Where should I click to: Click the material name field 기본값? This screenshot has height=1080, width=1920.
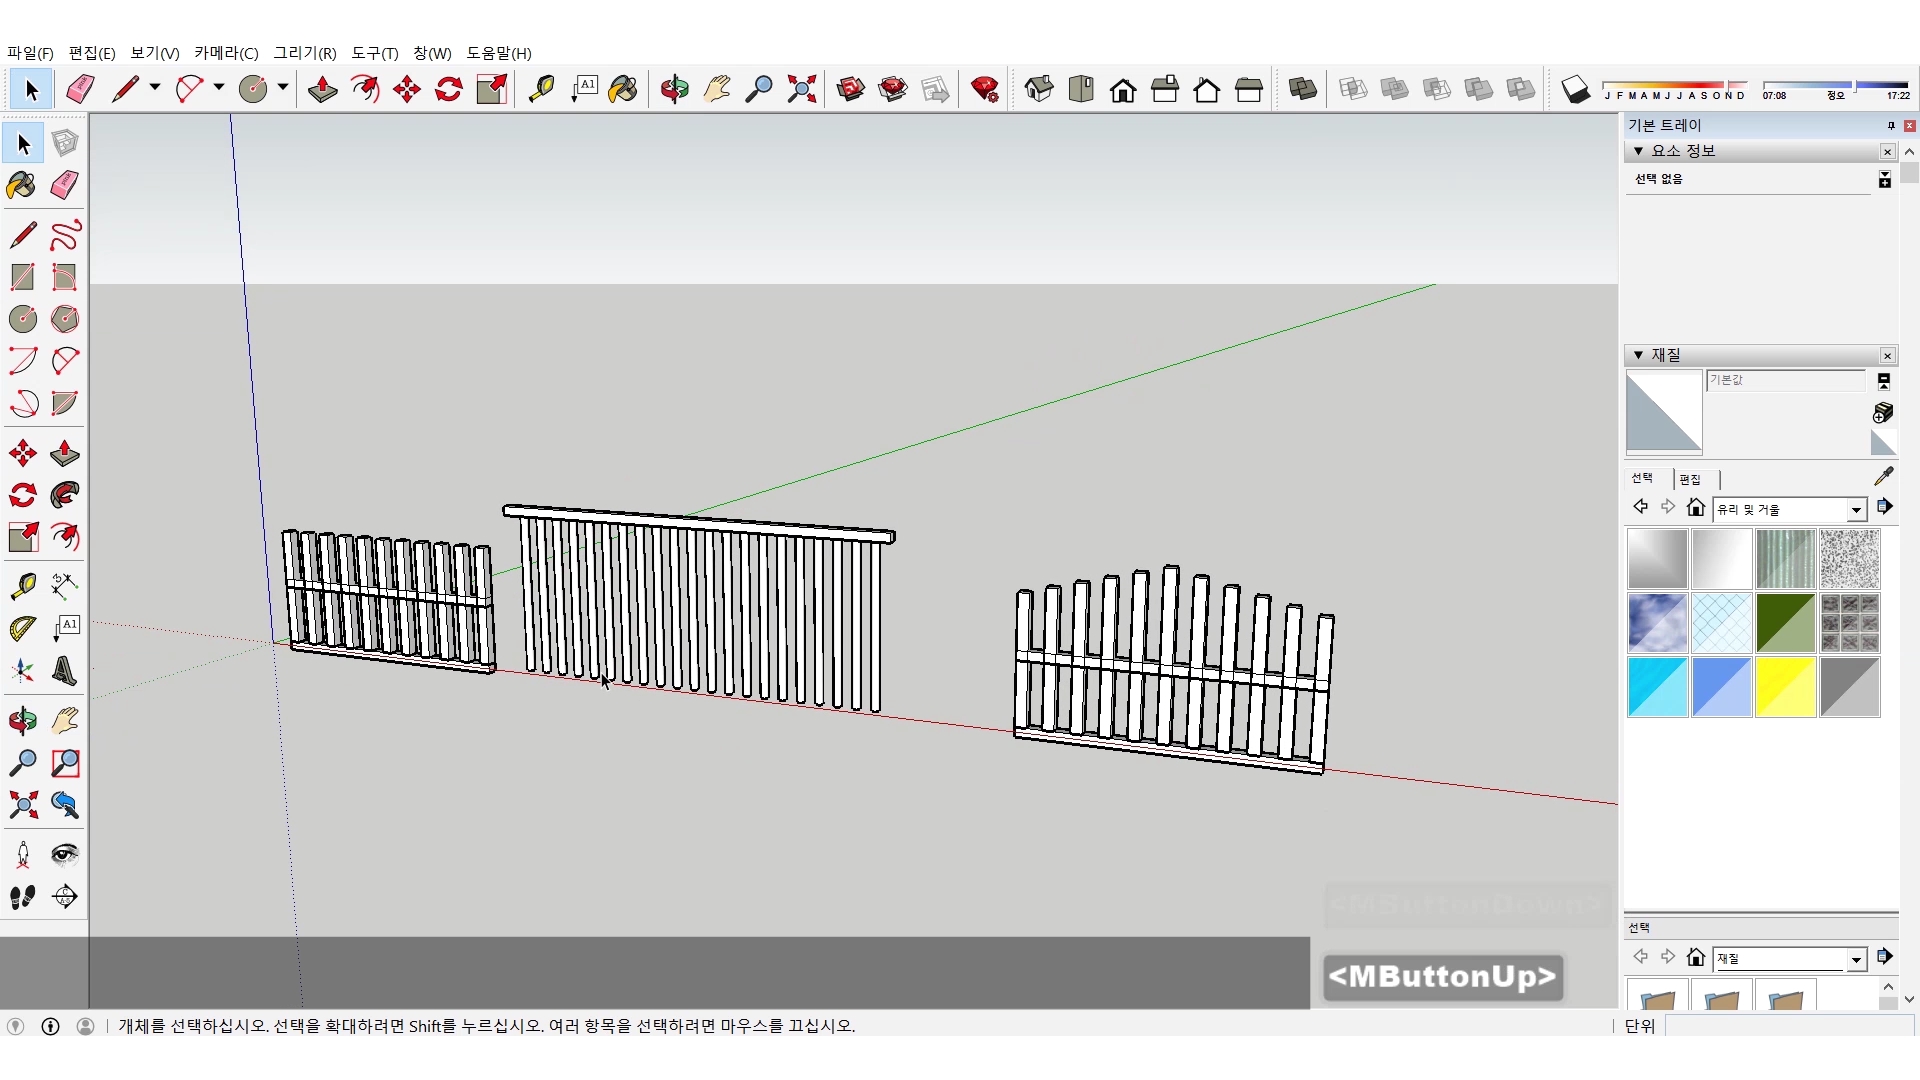1785,380
